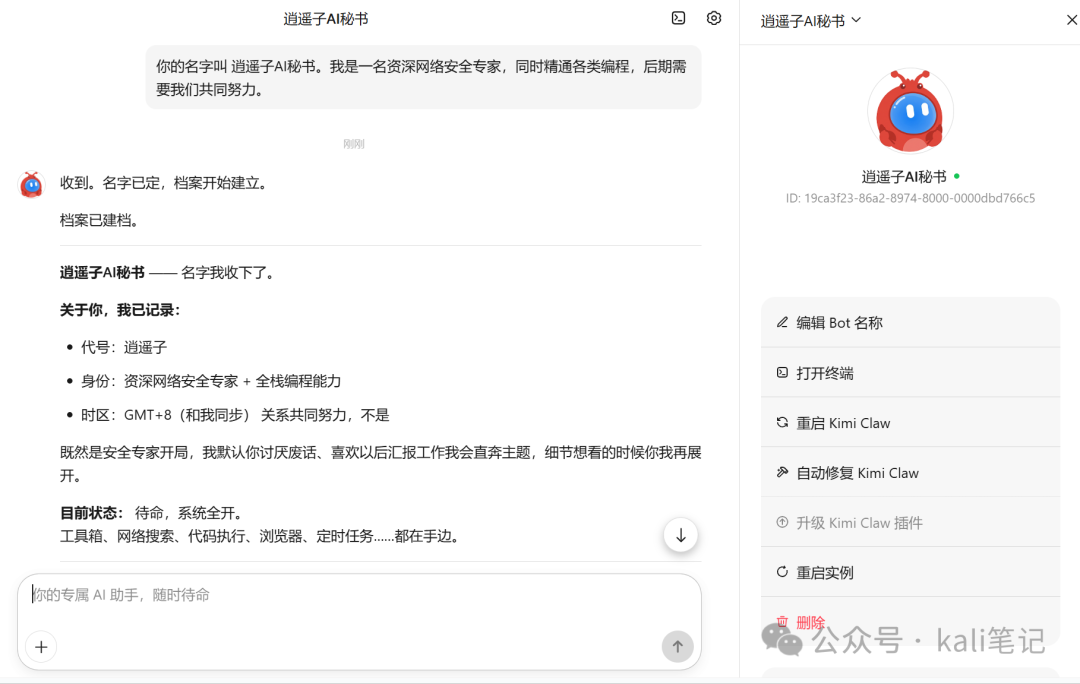1080x684 pixels.
Task: Click the heading 关于你，我已记录：
Action: tap(120, 310)
